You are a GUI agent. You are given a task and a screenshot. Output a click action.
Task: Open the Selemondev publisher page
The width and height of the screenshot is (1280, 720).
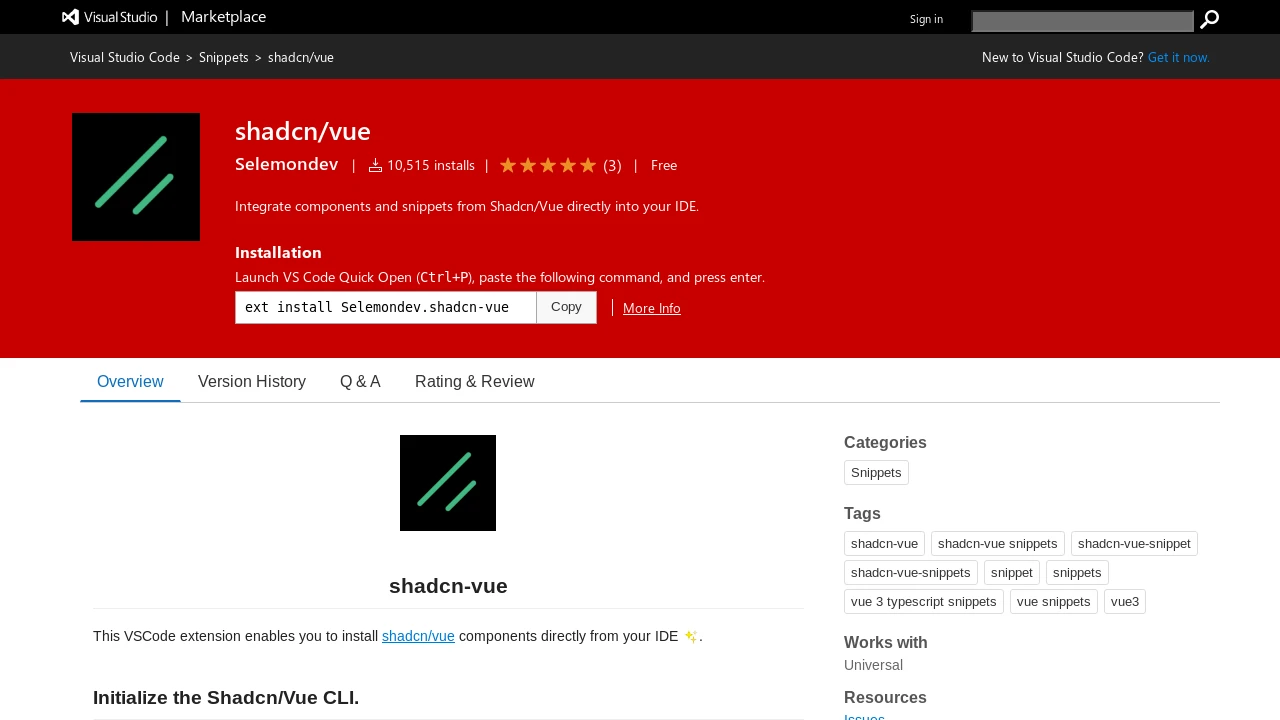click(x=286, y=164)
